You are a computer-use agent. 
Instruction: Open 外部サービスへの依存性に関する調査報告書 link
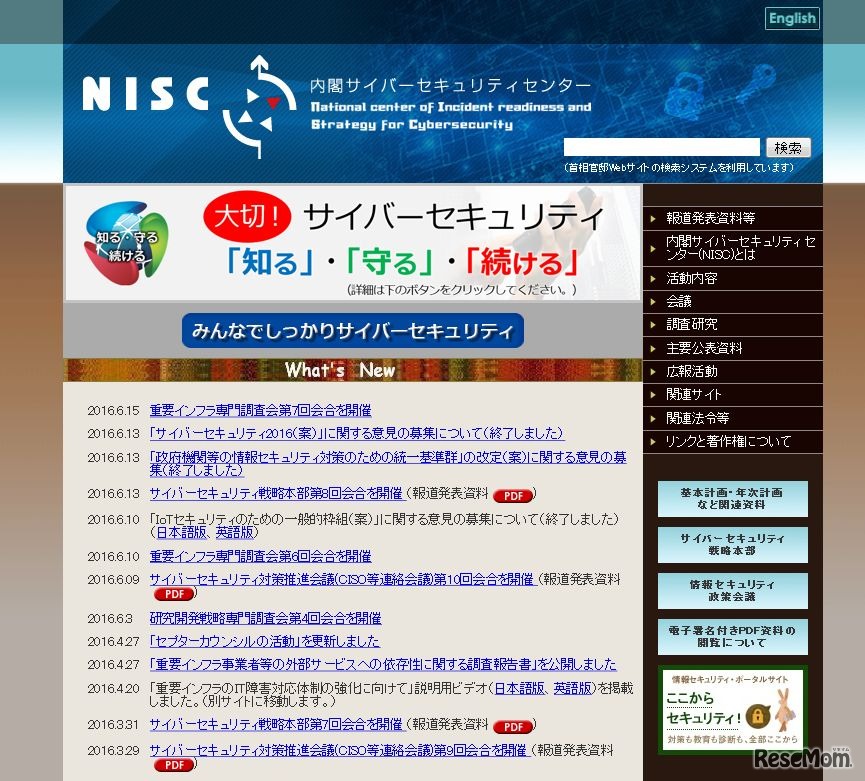[383, 665]
